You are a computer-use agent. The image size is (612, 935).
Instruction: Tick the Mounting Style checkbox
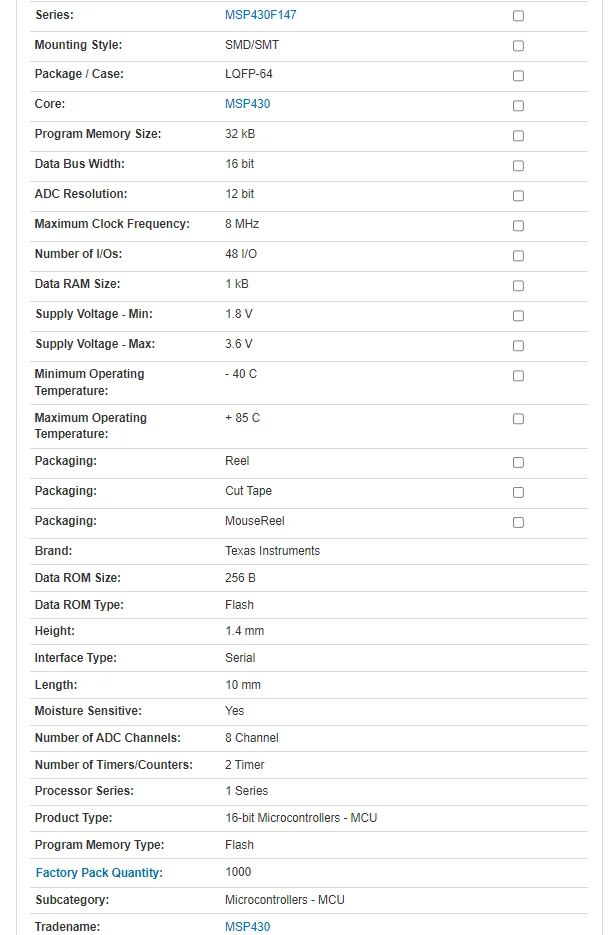click(x=518, y=46)
